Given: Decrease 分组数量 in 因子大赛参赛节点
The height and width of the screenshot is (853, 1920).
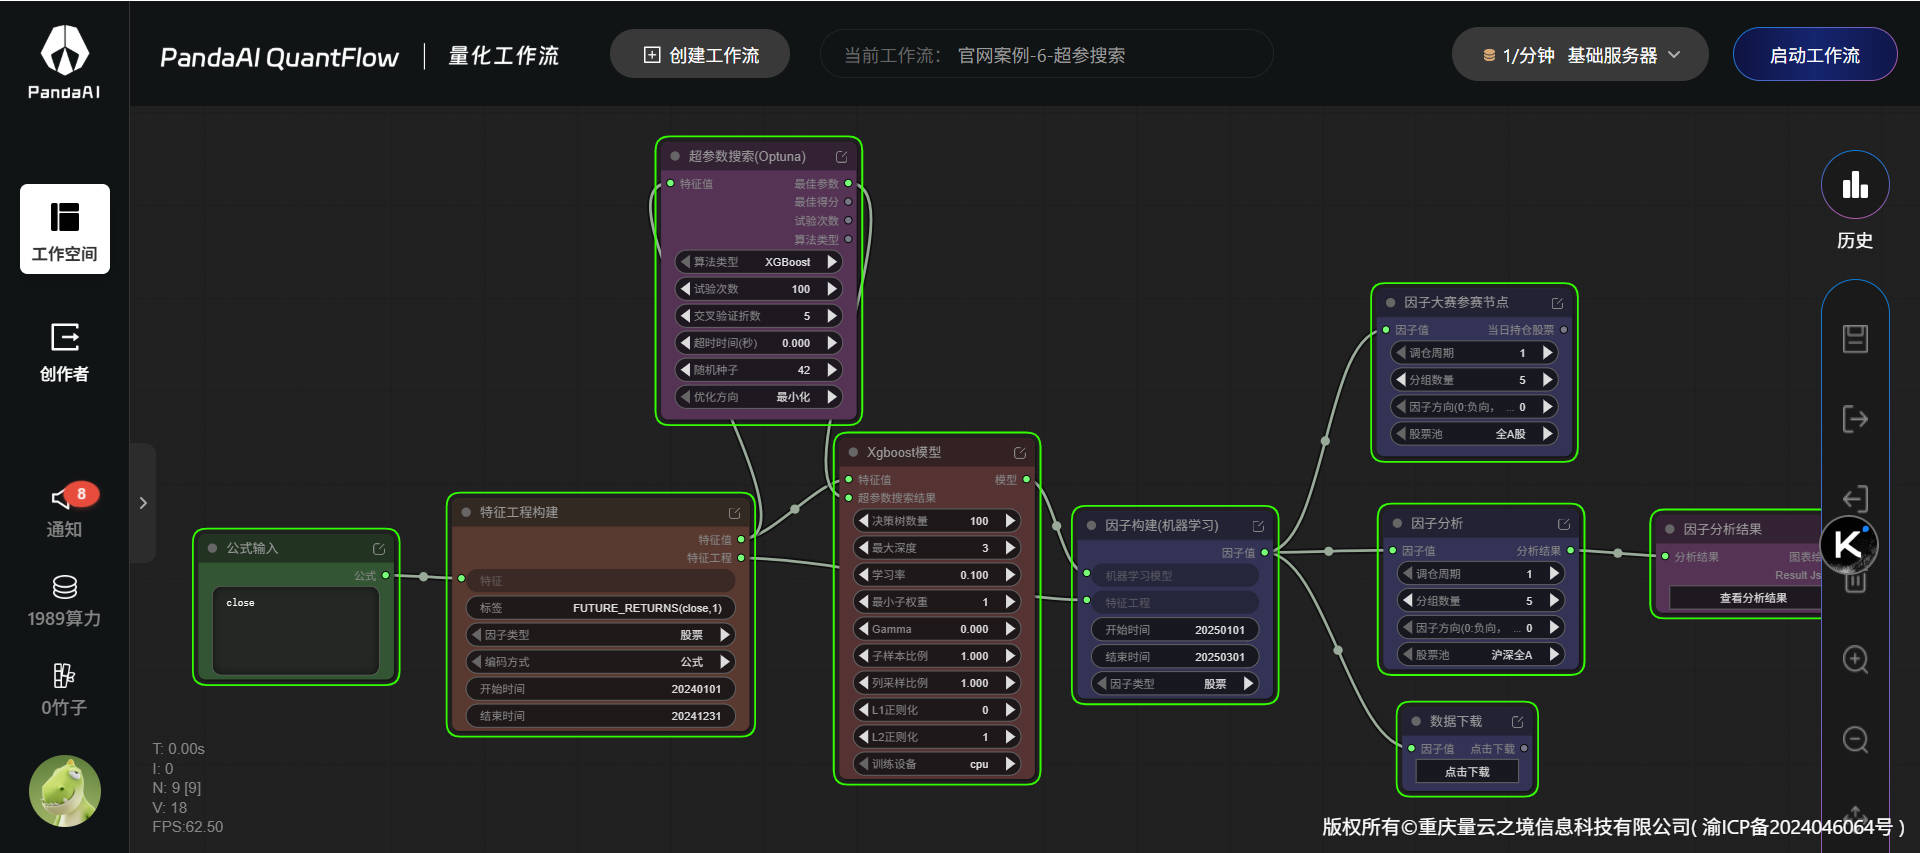Looking at the screenshot, I should pos(1401,380).
